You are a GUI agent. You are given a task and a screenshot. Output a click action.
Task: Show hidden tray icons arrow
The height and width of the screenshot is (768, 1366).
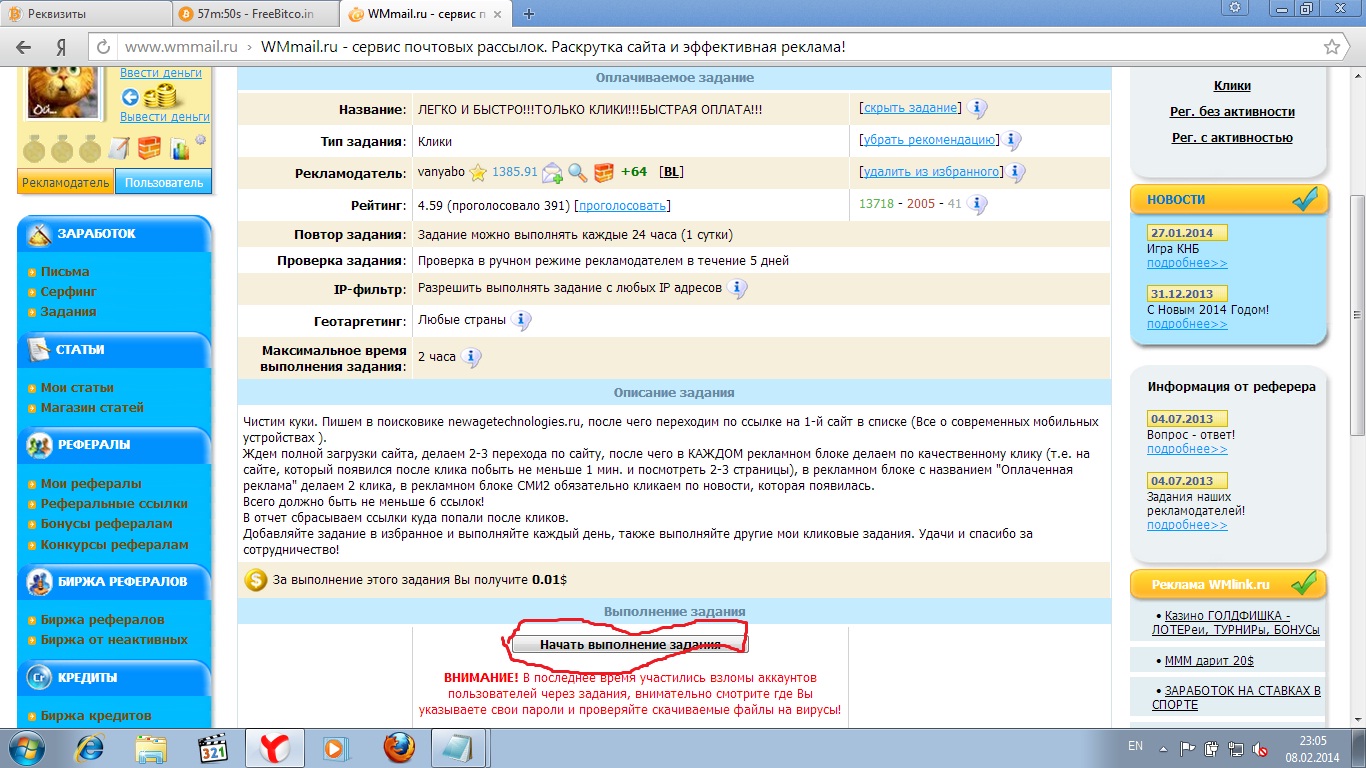coord(1163,747)
